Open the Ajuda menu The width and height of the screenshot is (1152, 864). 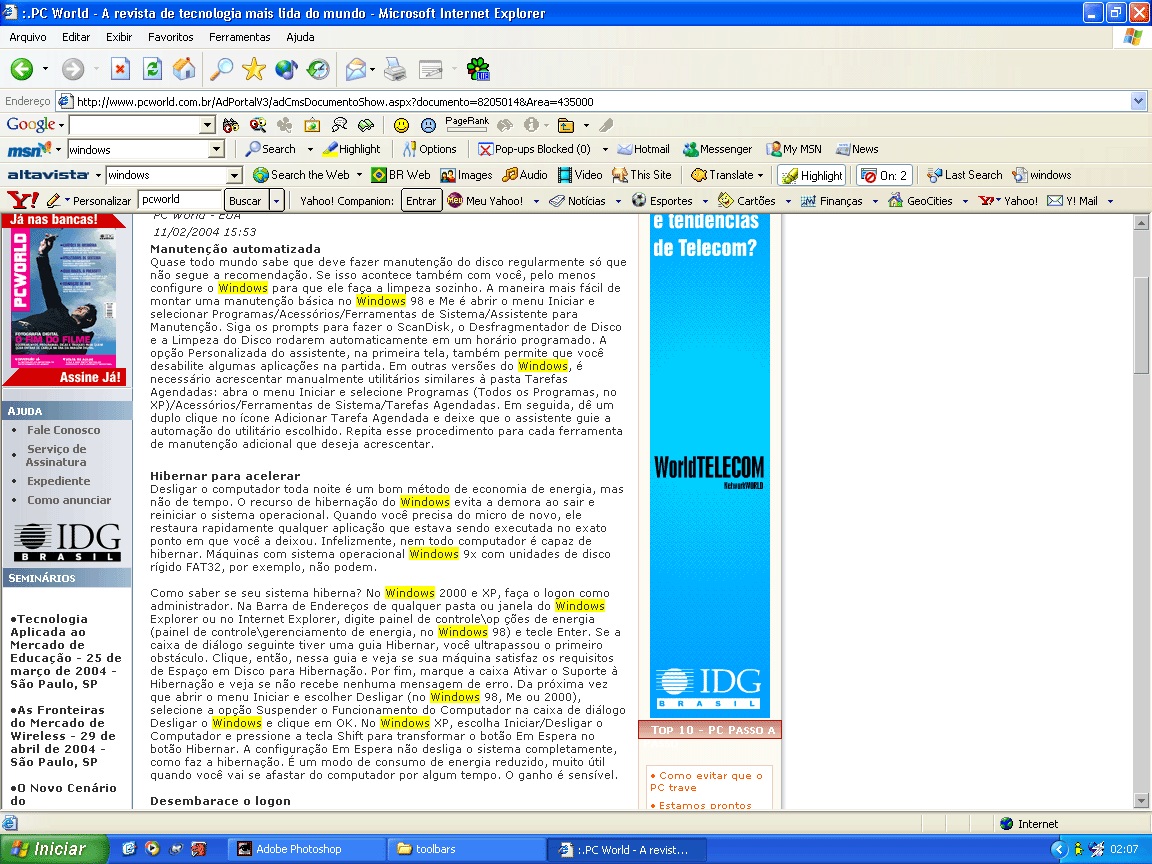click(x=300, y=37)
